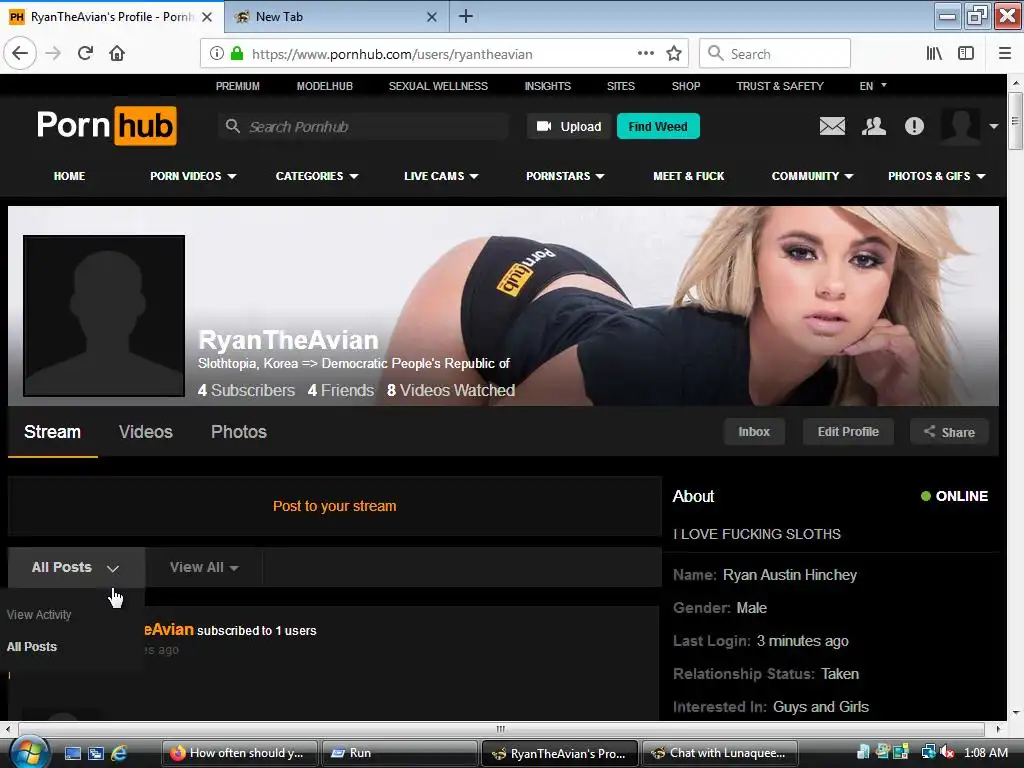Click the browser Search box
Screen dimensions: 1024x768
775,54
